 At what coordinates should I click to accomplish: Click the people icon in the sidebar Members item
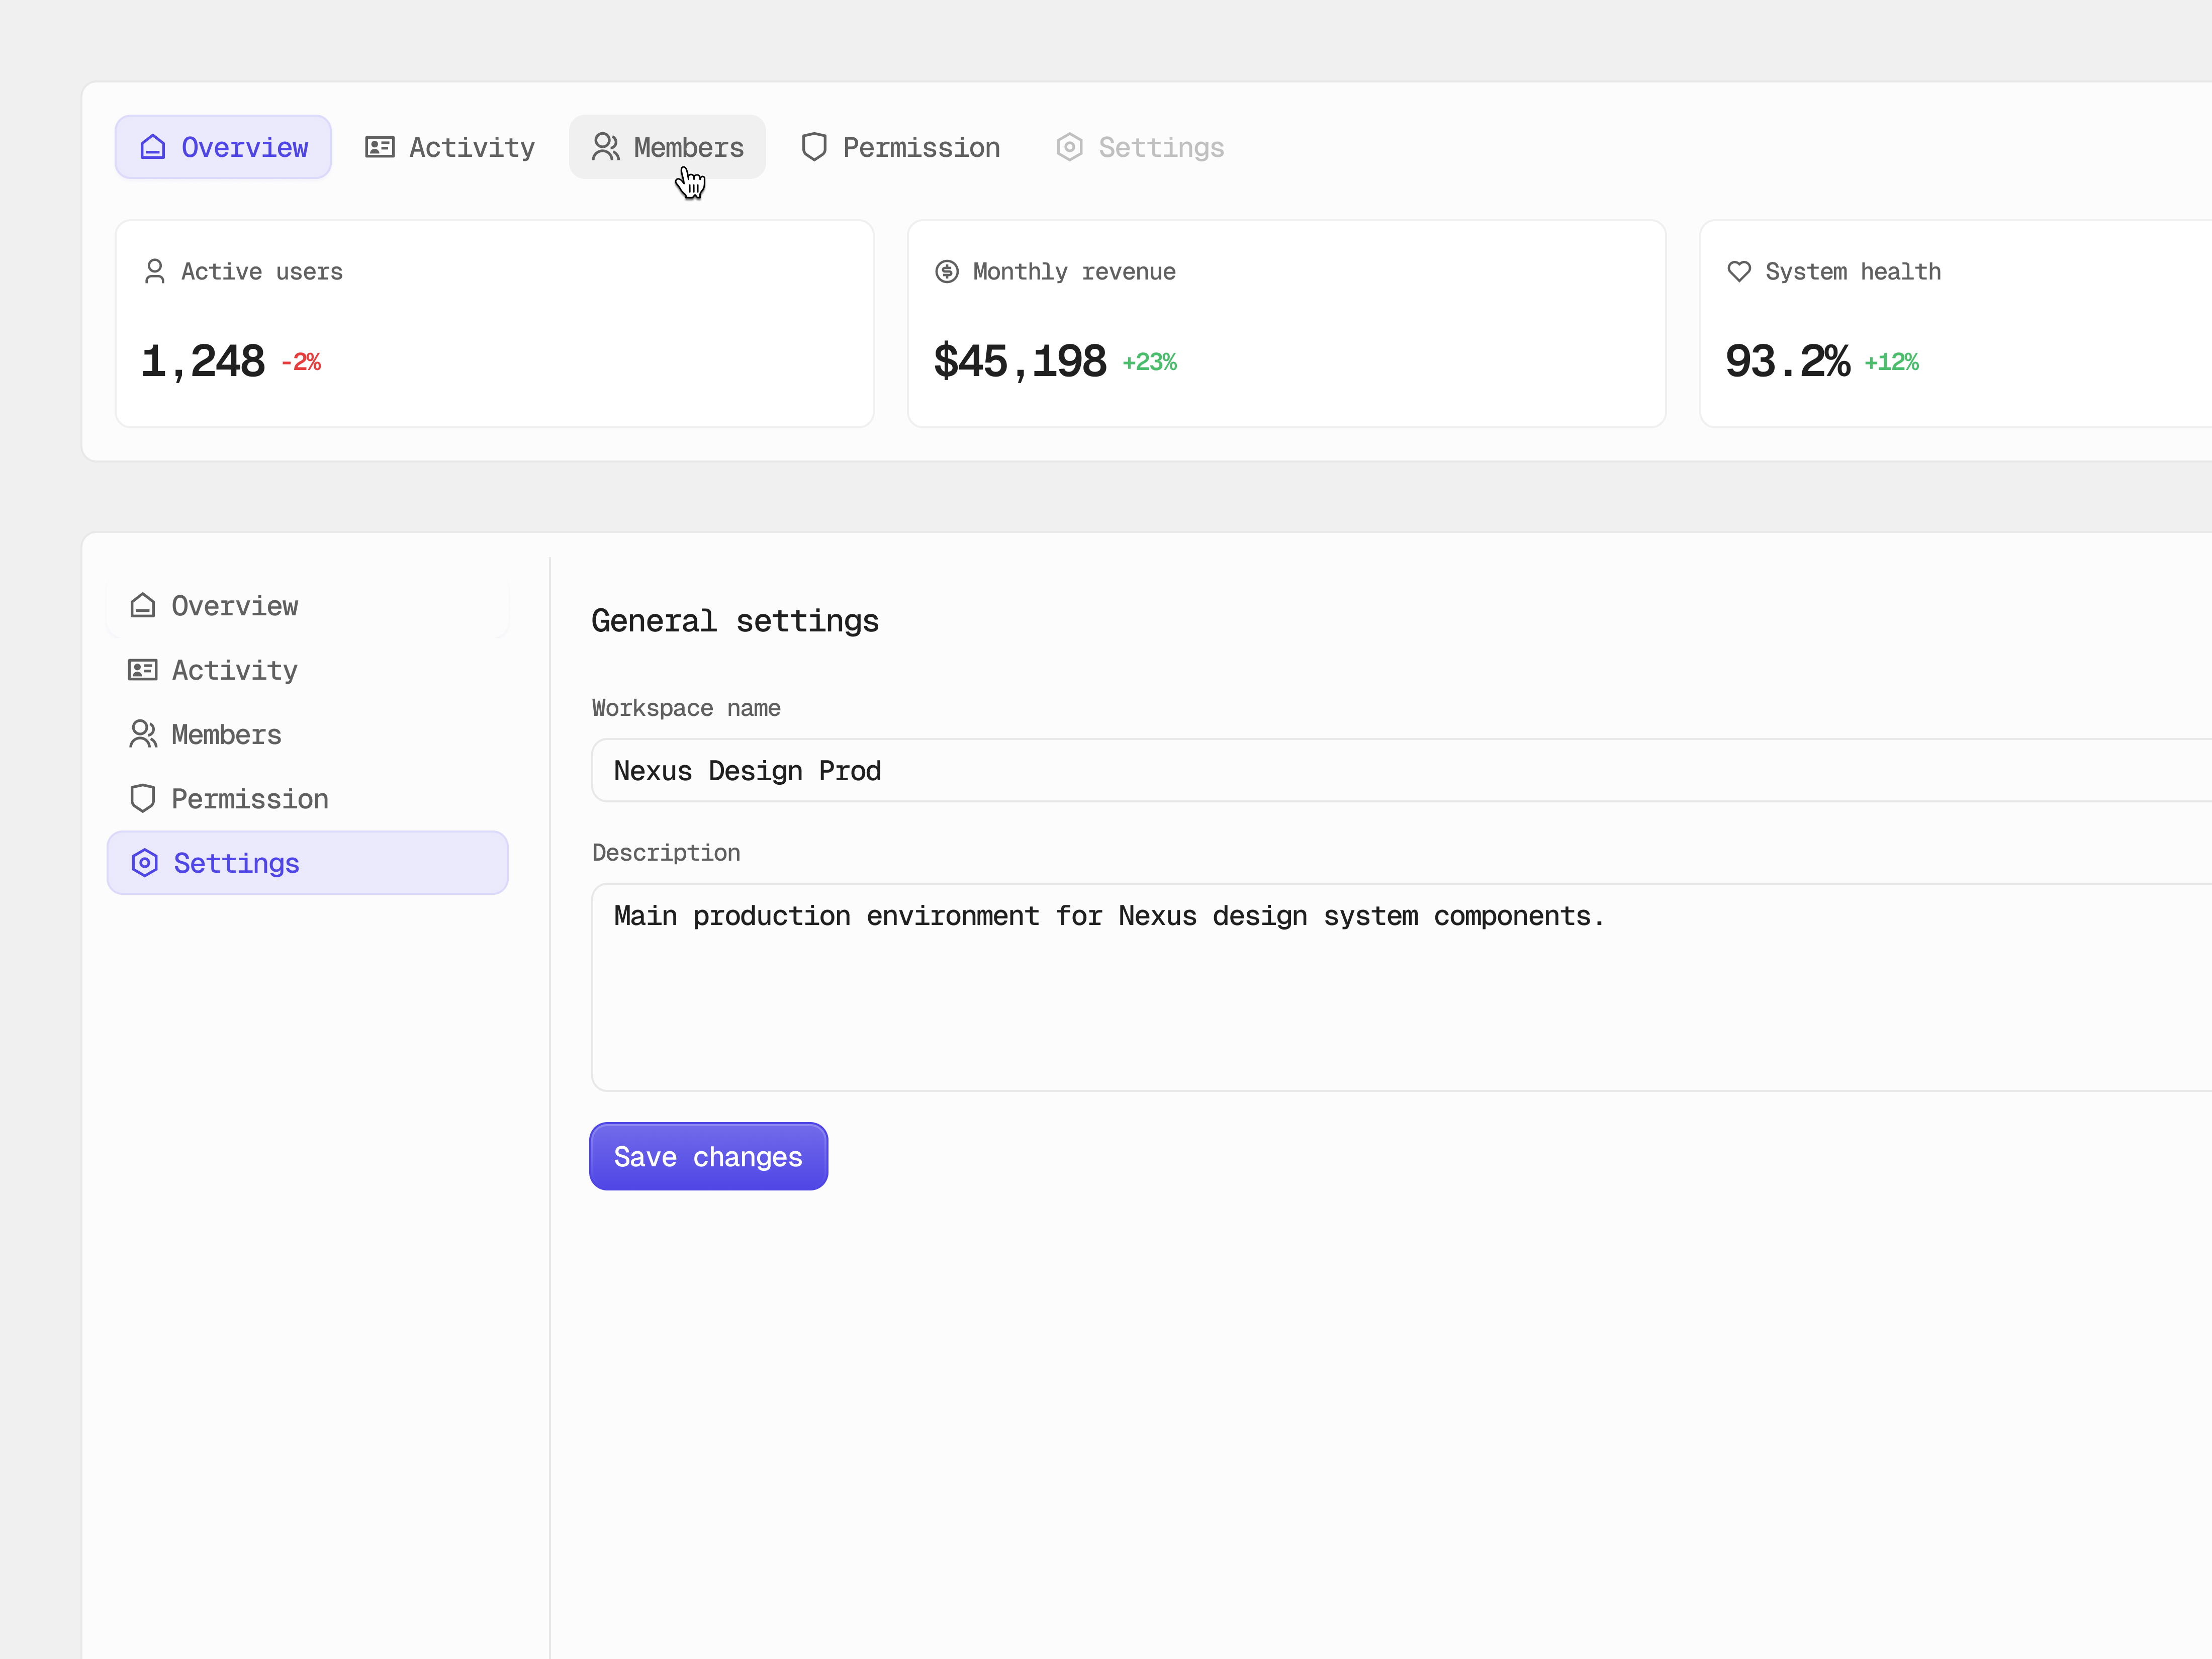pyautogui.click(x=143, y=734)
